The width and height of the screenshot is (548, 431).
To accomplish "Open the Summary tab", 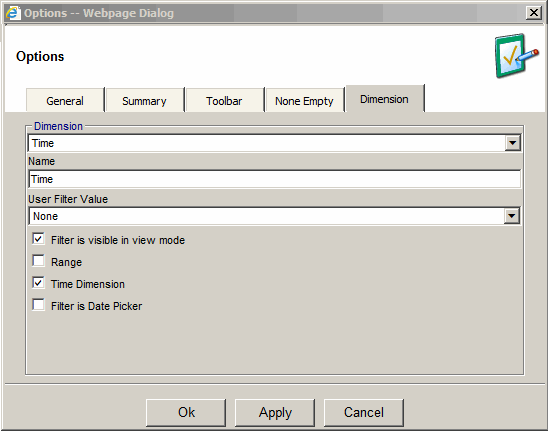I will coord(144,101).
